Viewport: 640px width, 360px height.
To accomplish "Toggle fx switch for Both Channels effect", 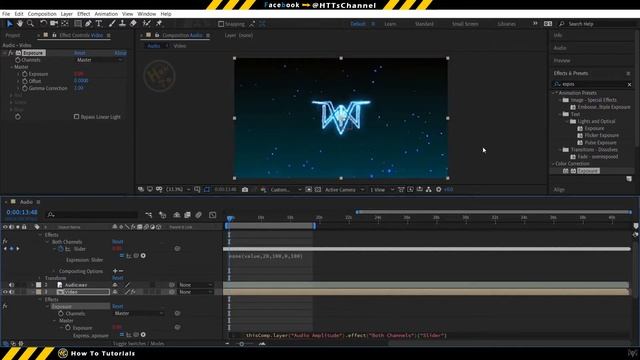I will coord(5,242).
